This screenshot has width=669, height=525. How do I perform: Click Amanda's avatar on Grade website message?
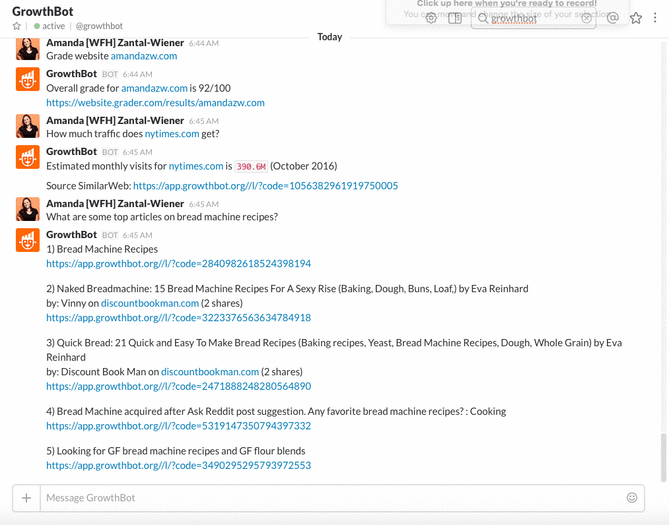[x=28, y=48]
